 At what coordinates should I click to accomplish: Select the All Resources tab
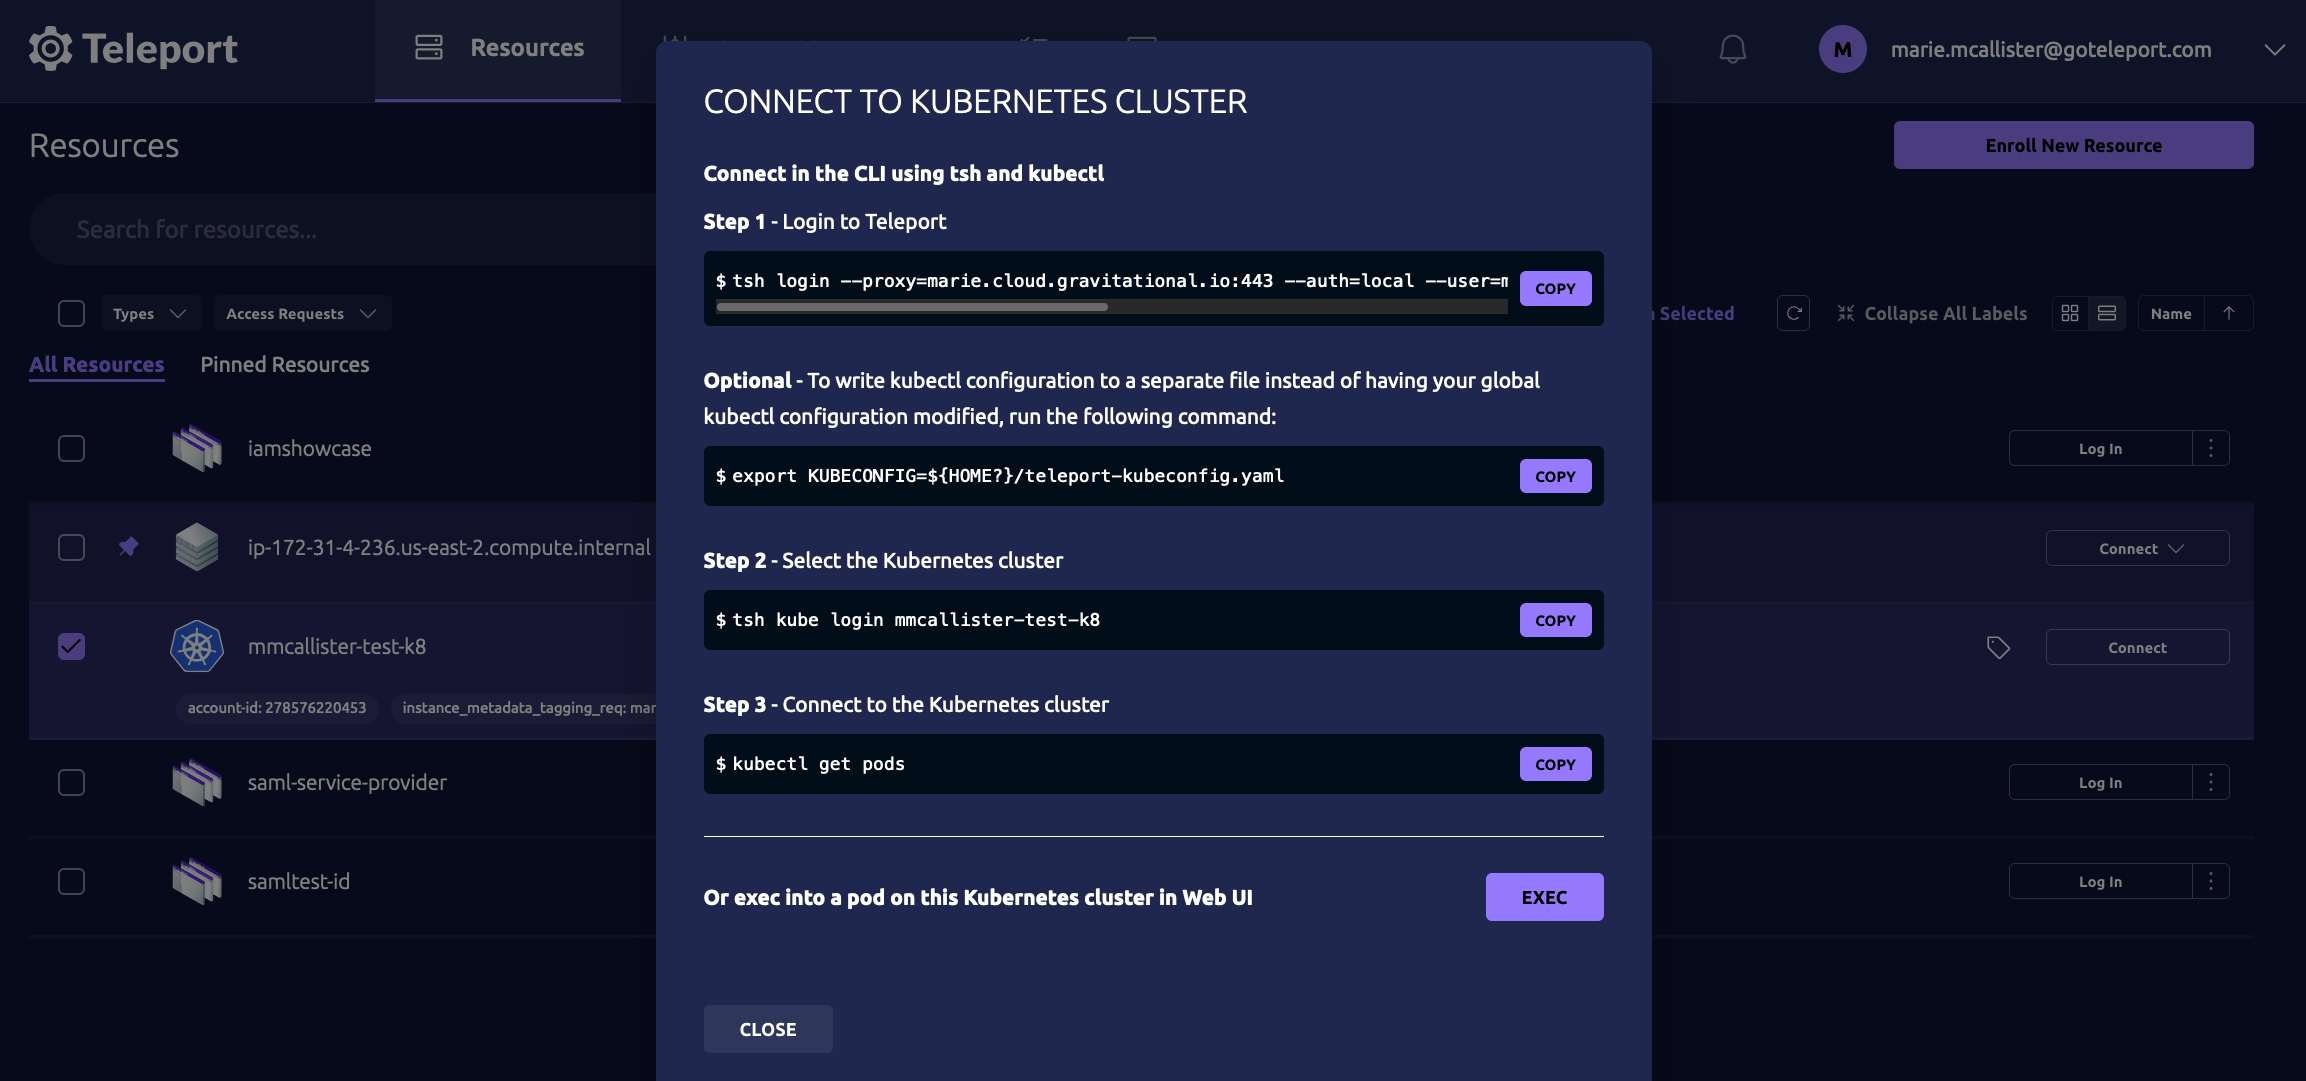96,363
